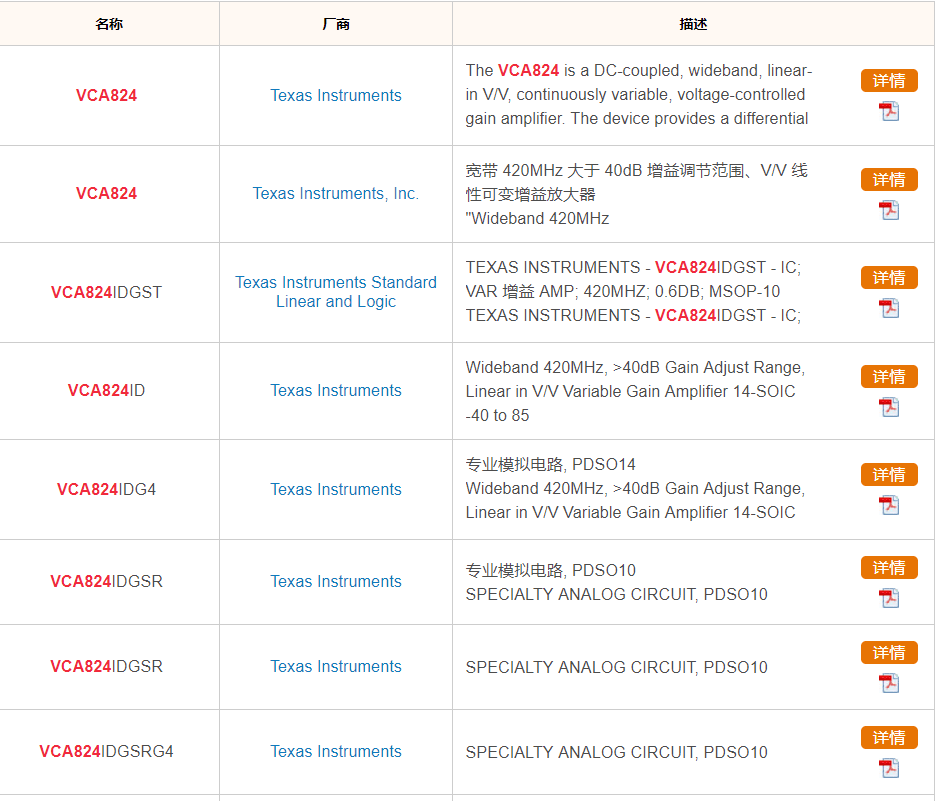Open PDF datasheet icon for VCA824IDGSRG4

click(x=889, y=768)
